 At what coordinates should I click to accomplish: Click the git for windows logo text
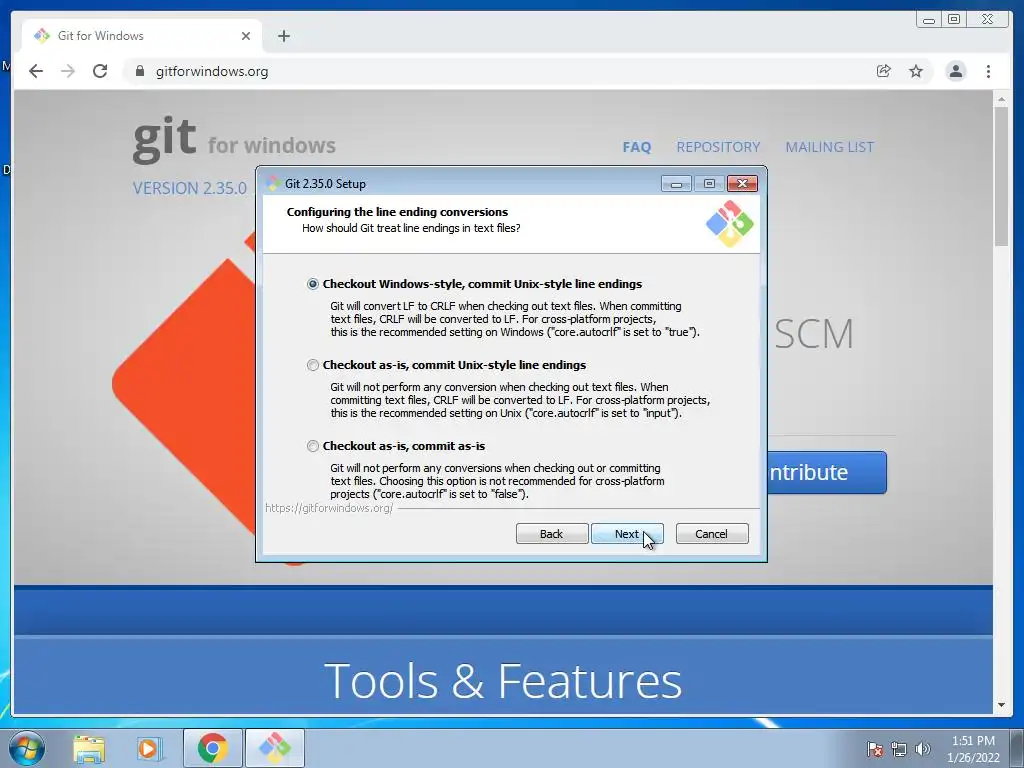[234, 140]
